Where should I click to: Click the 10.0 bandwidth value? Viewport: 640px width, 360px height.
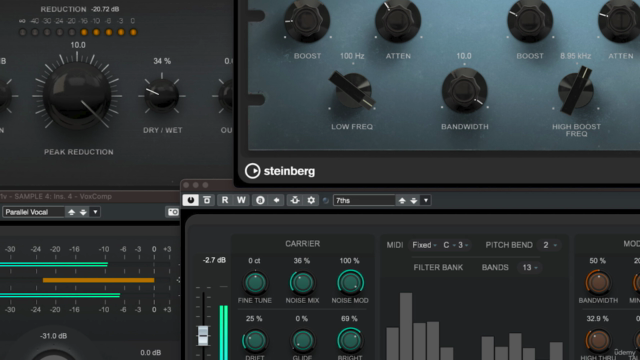(464, 56)
